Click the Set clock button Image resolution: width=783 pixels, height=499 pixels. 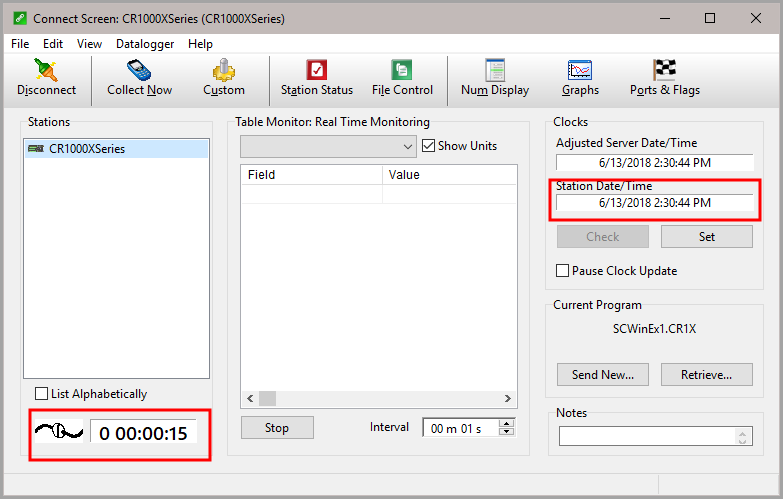tap(707, 237)
